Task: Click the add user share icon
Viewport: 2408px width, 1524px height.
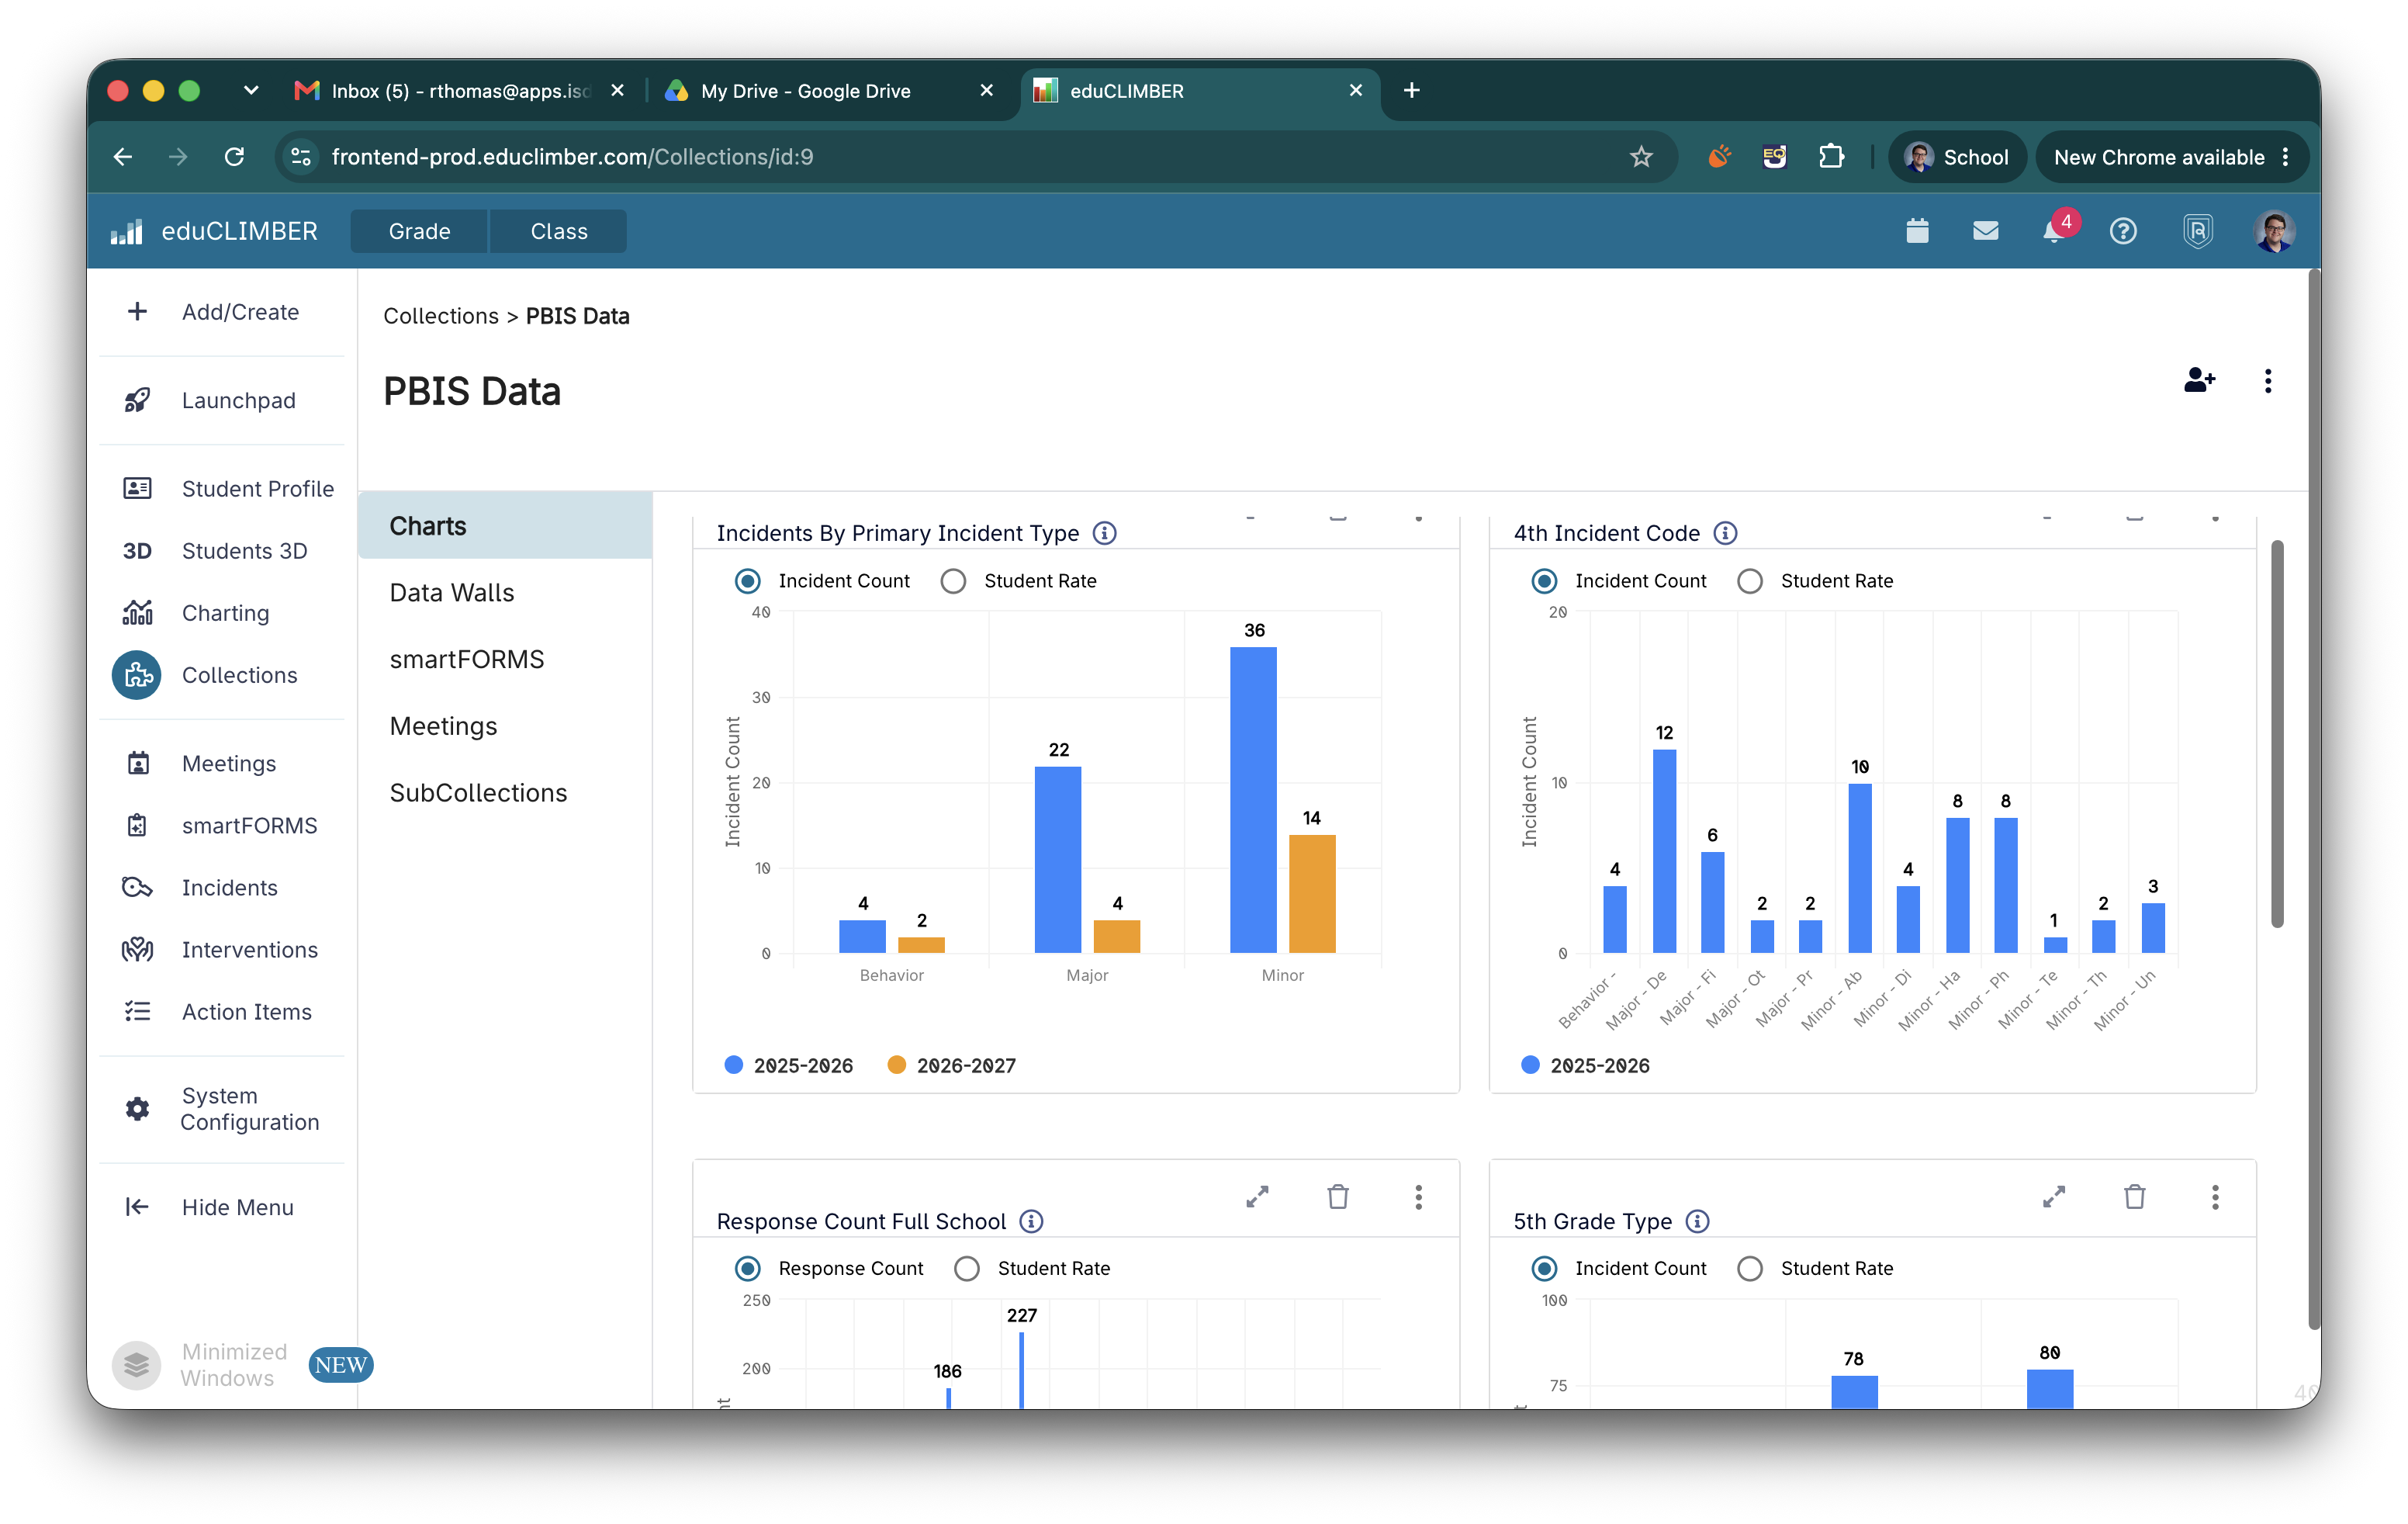Action: [2199, 380]
